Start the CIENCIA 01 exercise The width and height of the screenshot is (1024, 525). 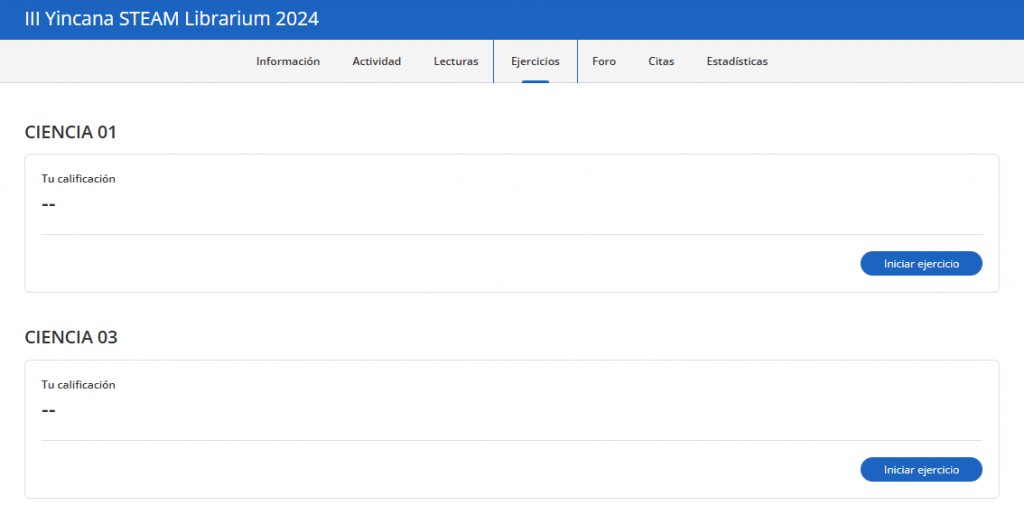[921, 263]
